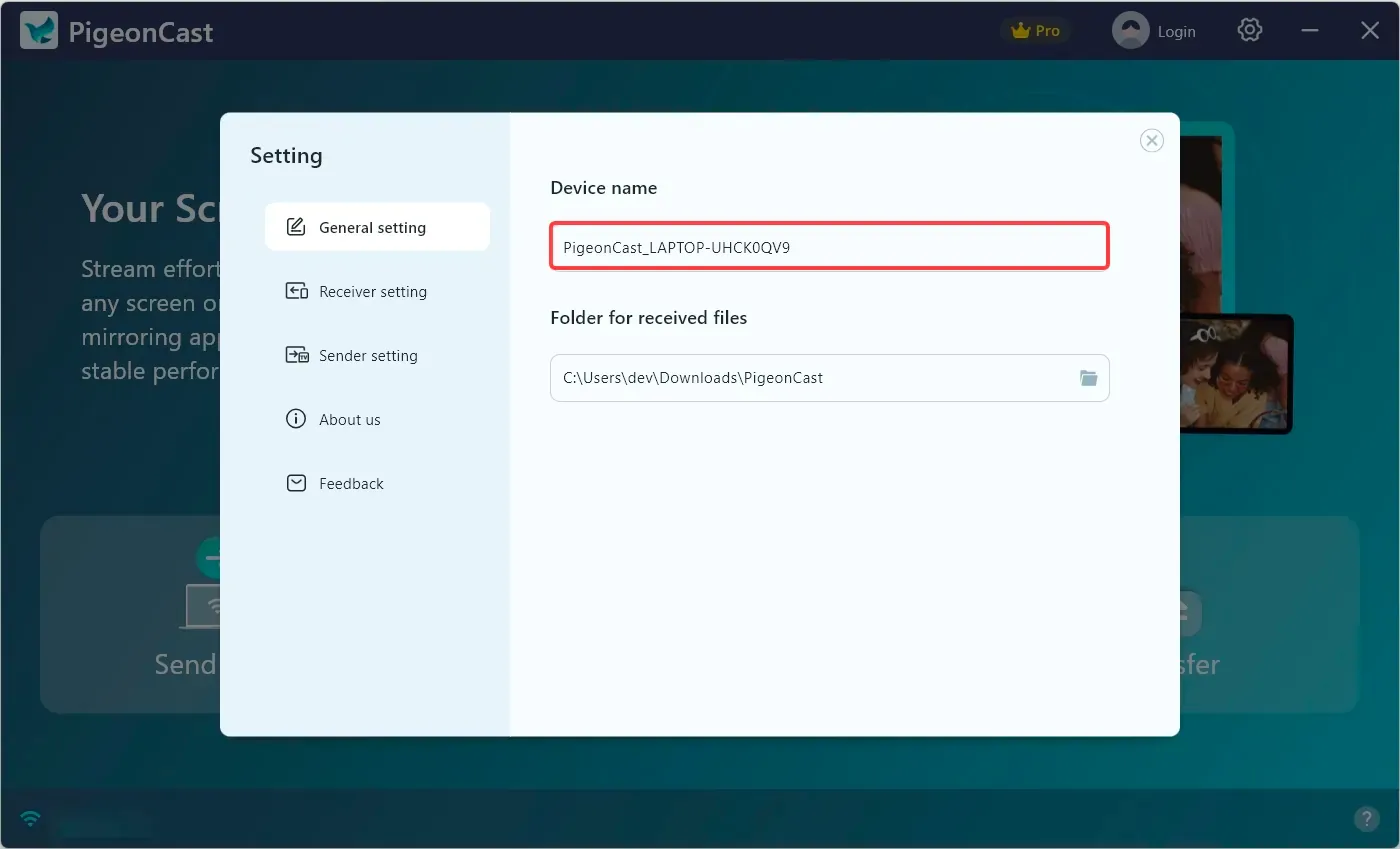Screen dimensions: 1400x849
Task: Minimize the PigeonCast window
Action: tap(1309, 31)
